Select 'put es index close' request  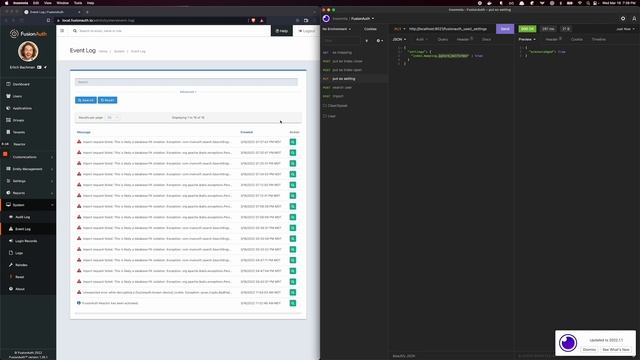(x=354, y=61)
